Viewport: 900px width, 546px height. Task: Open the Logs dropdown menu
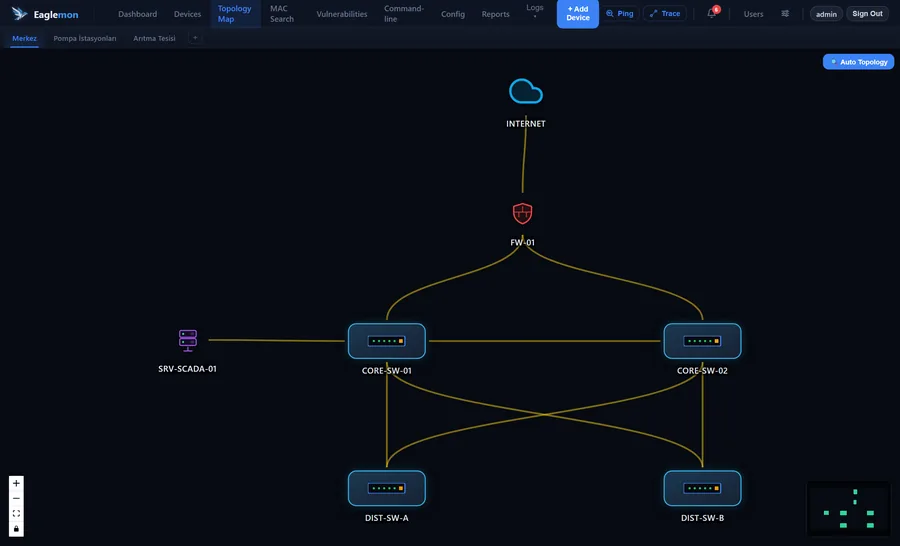click(x=534, y=11)
